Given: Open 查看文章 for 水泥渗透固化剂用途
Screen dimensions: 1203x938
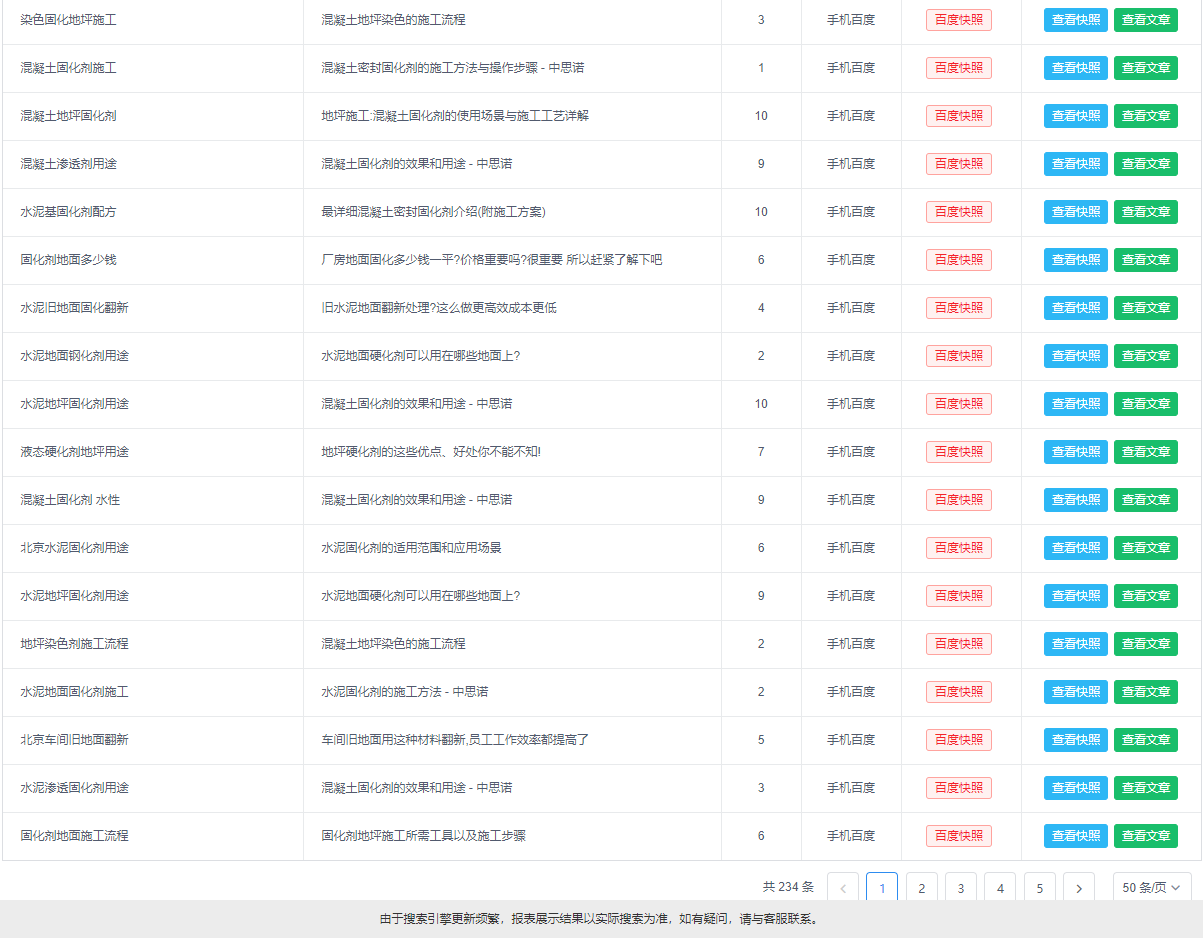Looking at the screenshot, I should [x=1146, y=788].
